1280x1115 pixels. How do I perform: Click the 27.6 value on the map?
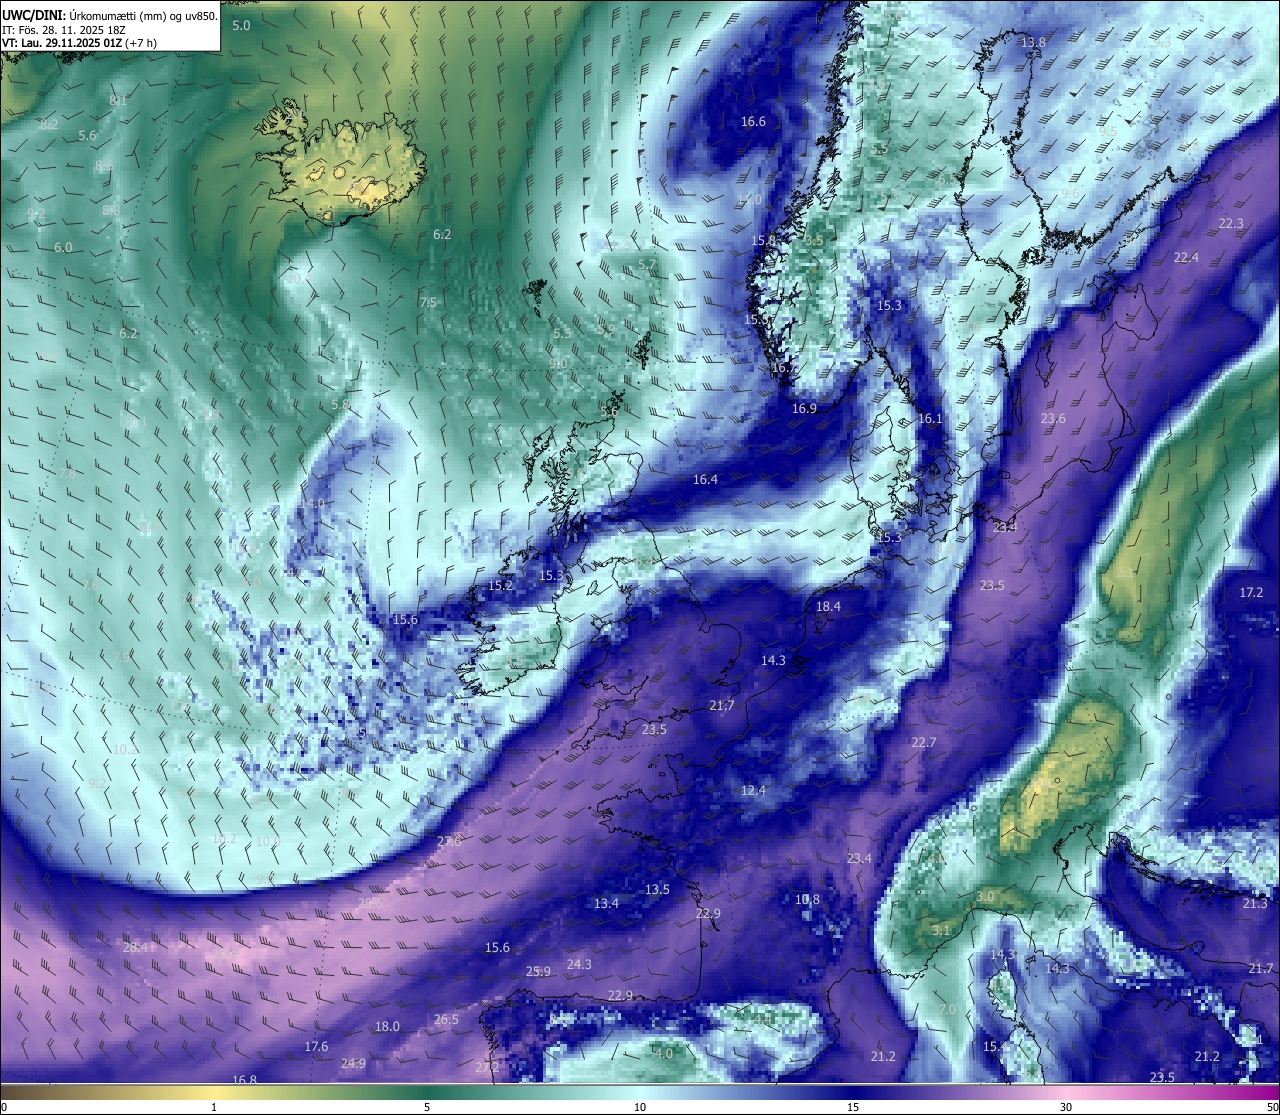449,842
